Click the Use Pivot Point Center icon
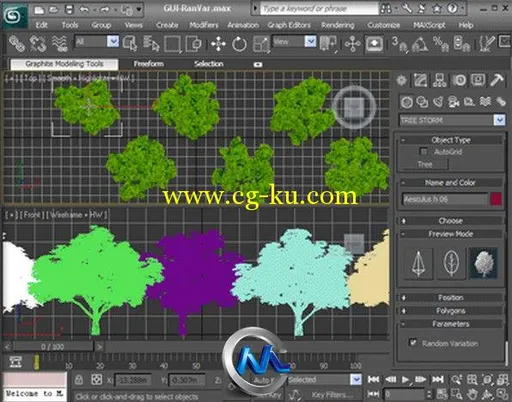Viewport: 512px width, 402px height. (x=328, y=44)
